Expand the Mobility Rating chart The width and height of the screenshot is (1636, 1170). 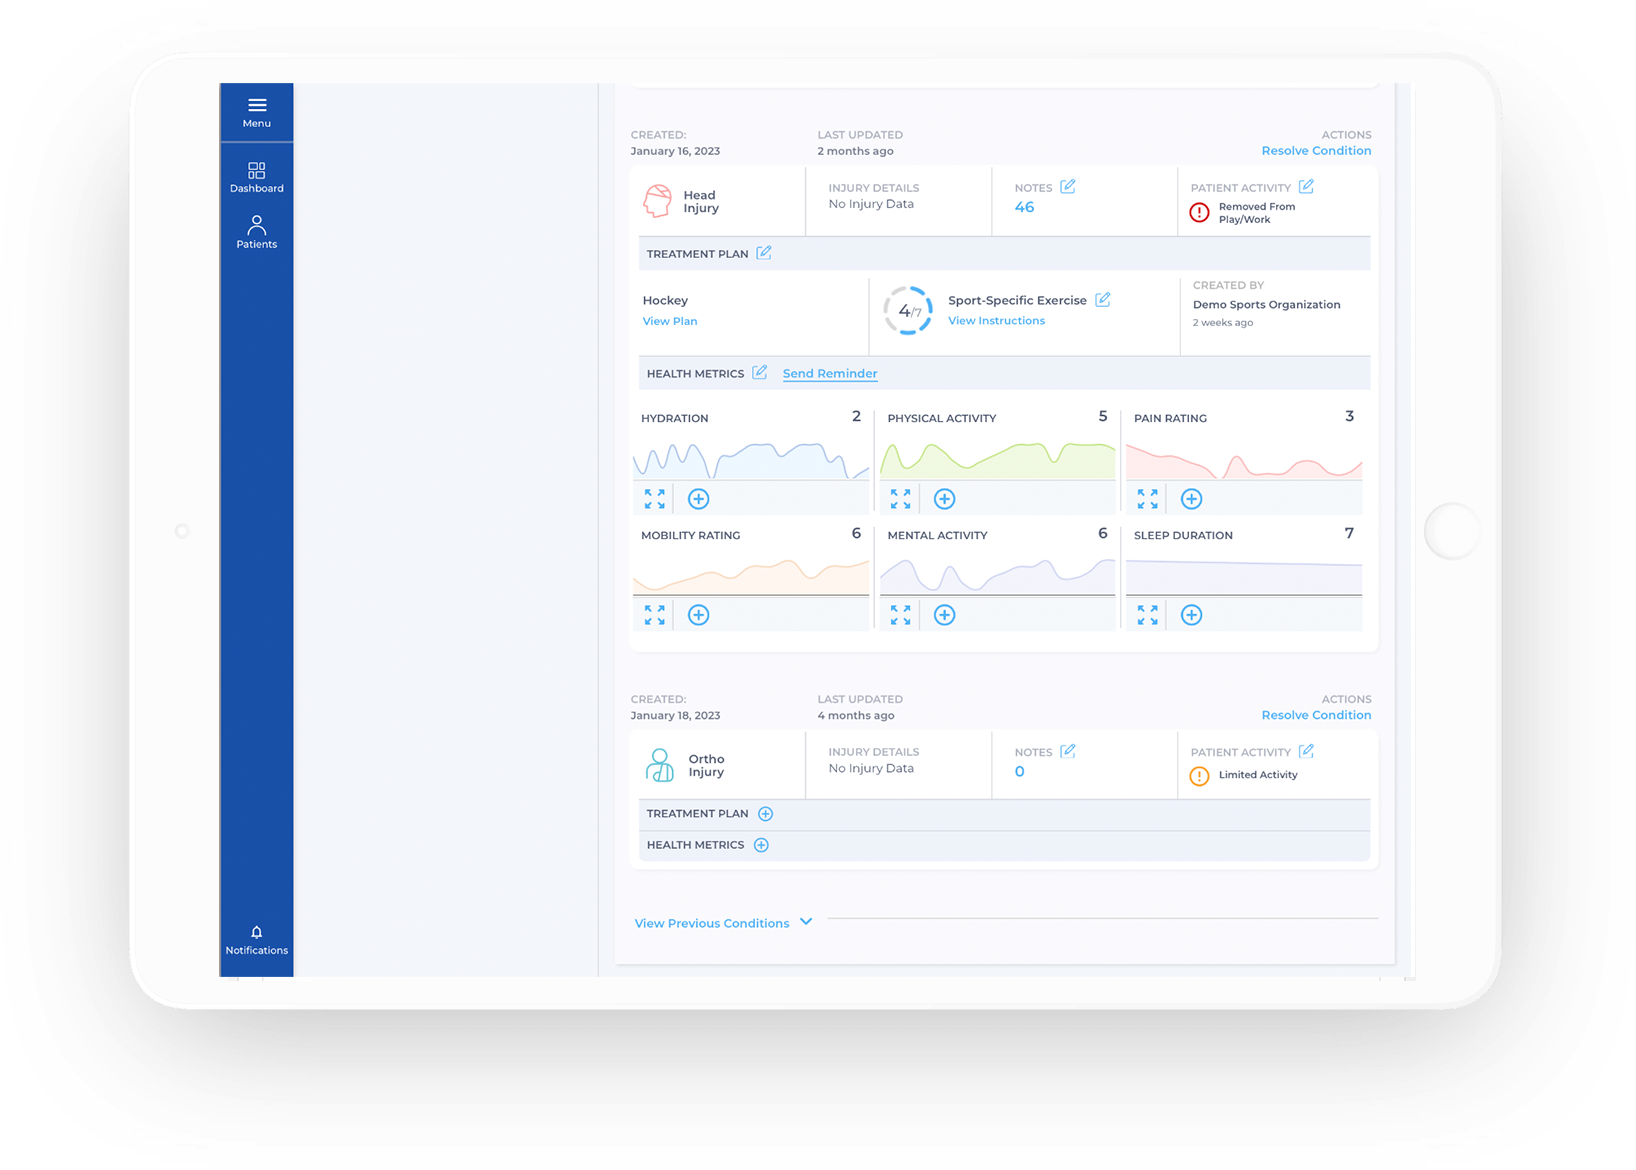coord(655,615)
